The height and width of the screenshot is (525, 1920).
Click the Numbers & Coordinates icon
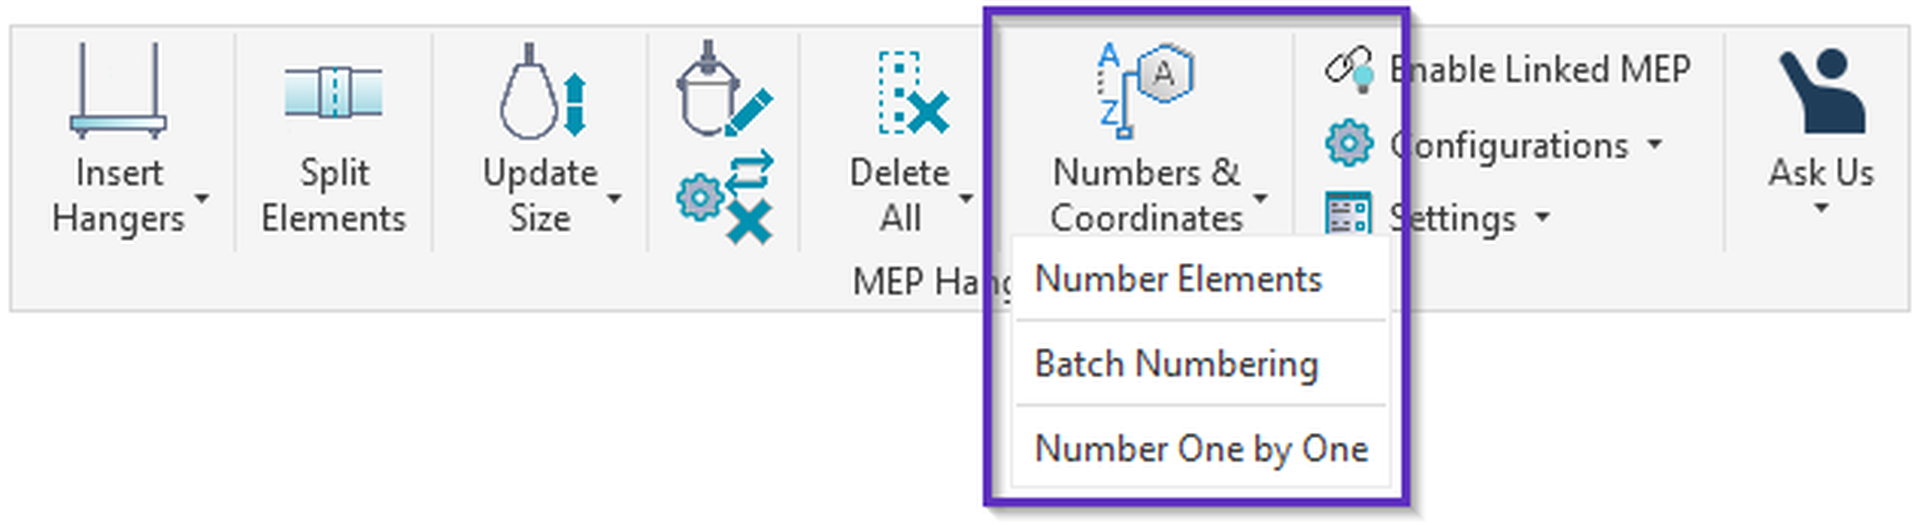(x=1145, y=90)
